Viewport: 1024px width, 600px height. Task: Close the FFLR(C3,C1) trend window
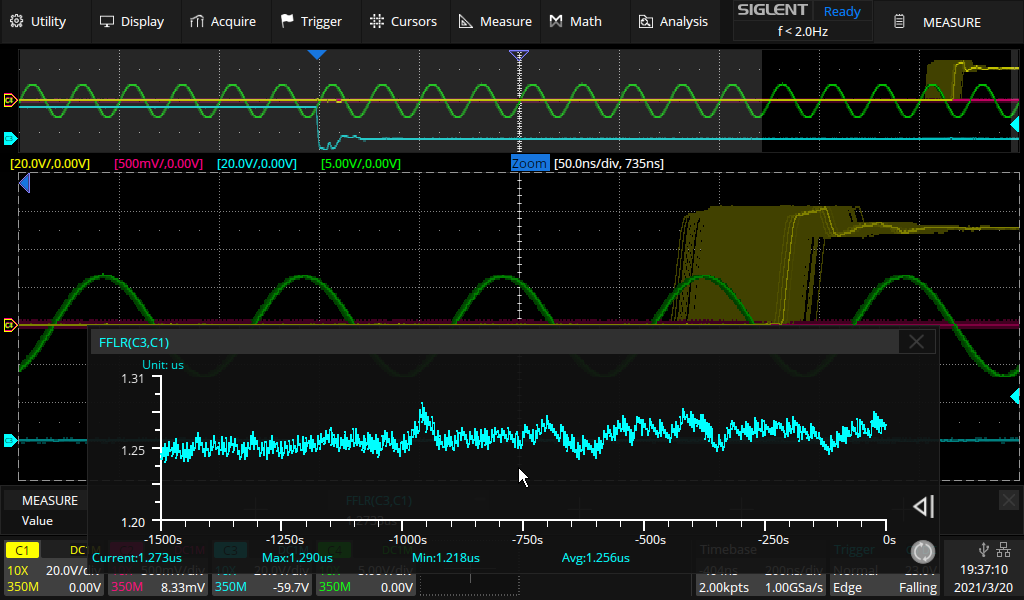pos(916,341)
